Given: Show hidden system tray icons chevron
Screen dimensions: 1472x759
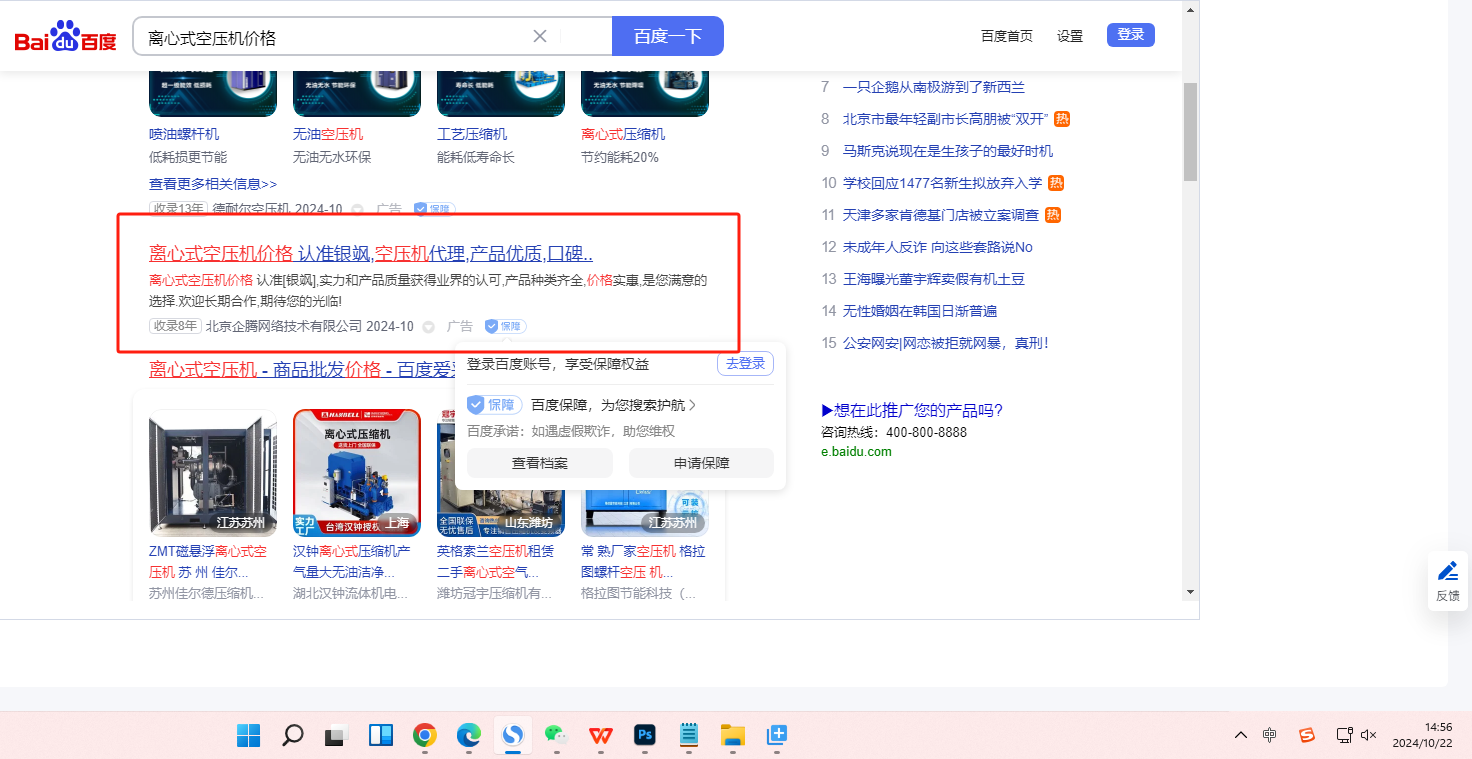Looking at the screenshot, I should pos(1241,736).
